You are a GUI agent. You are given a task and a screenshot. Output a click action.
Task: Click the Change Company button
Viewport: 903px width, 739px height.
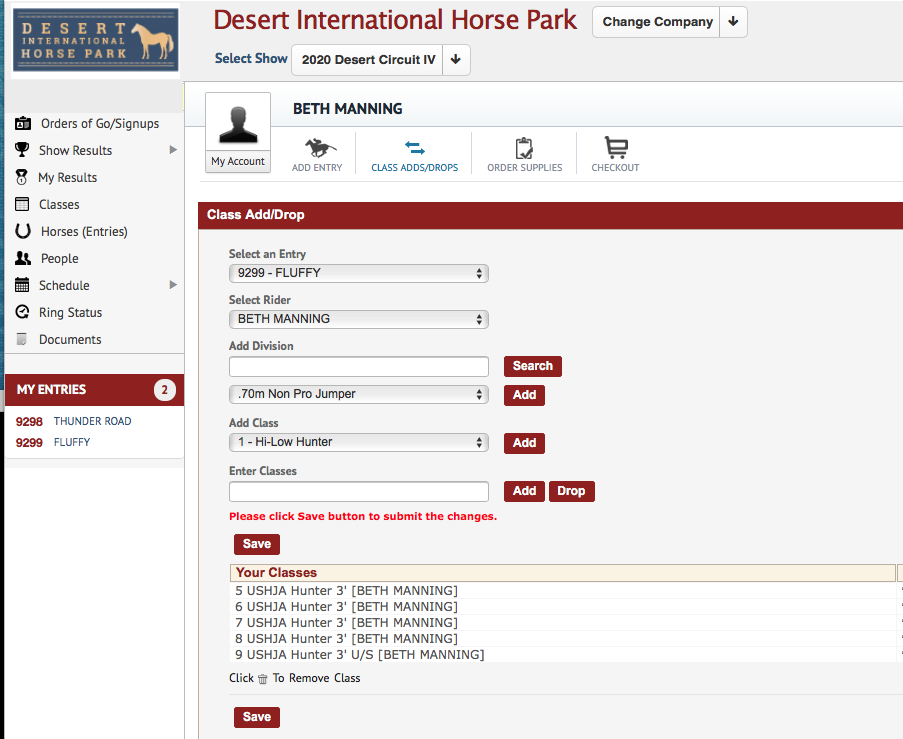point(657,22)
